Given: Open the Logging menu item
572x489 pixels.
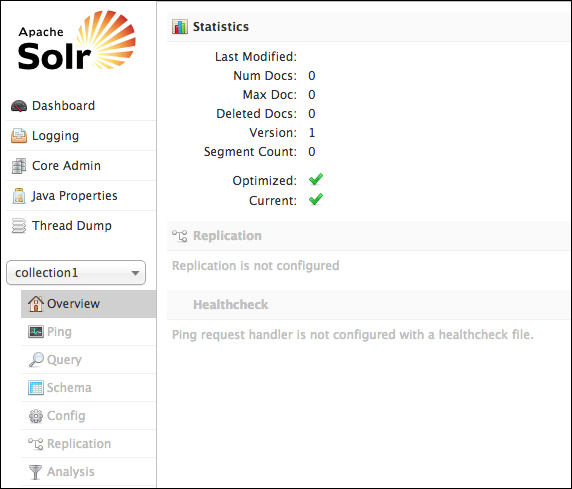Looking at the screenshot, I should 81,136.
